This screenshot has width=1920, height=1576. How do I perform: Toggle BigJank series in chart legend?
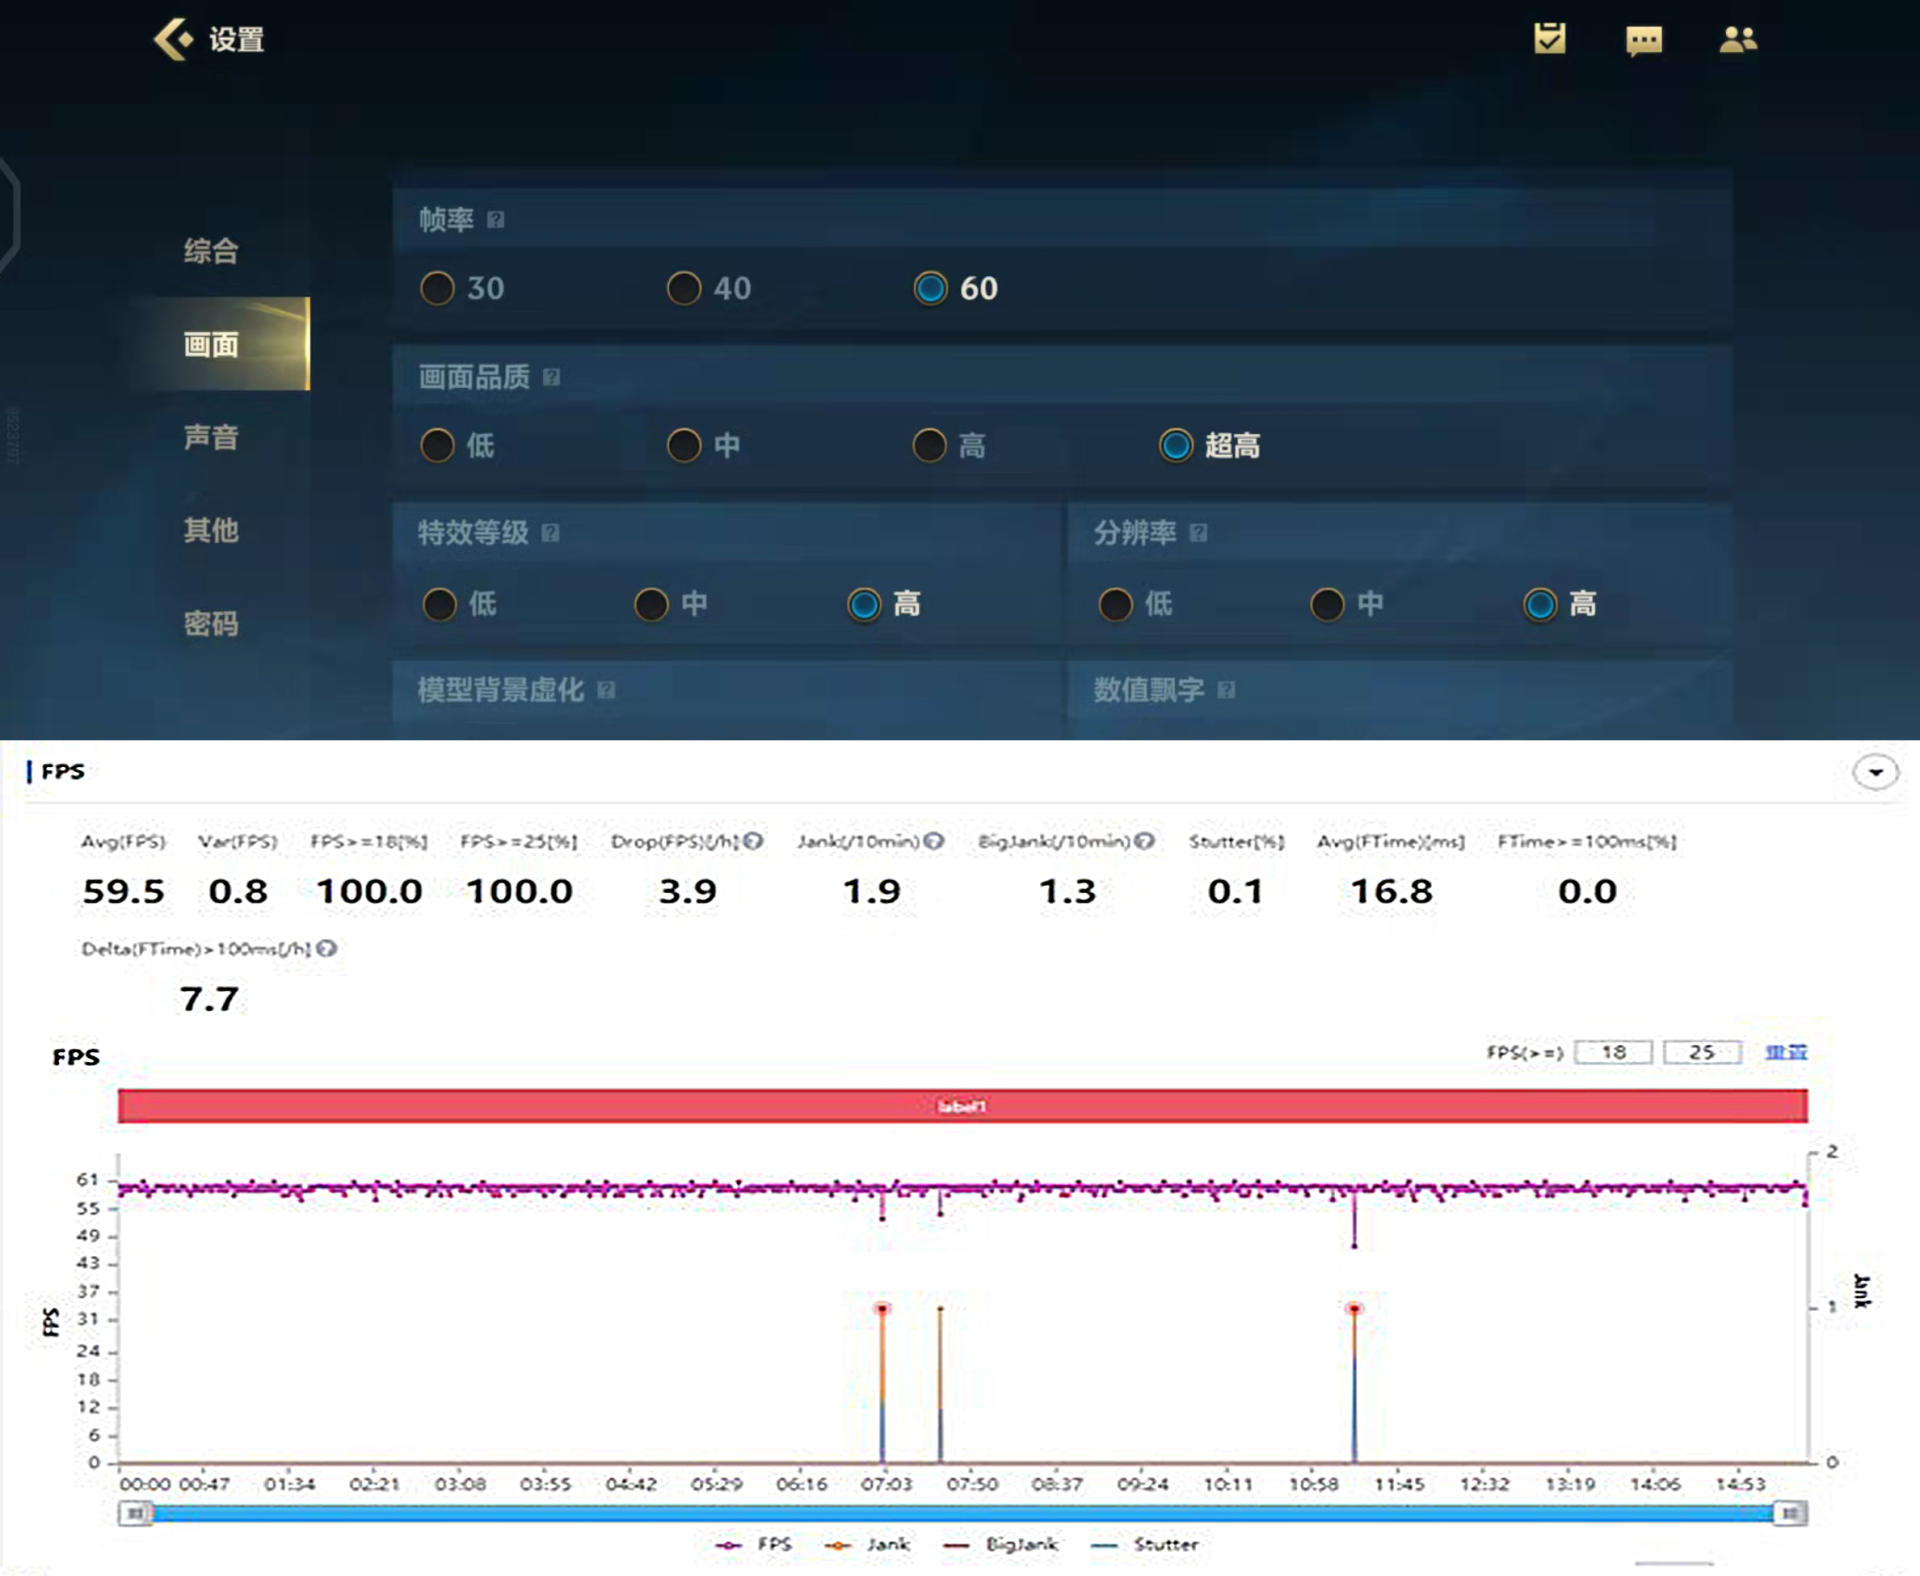(x=1000, y=1544)
